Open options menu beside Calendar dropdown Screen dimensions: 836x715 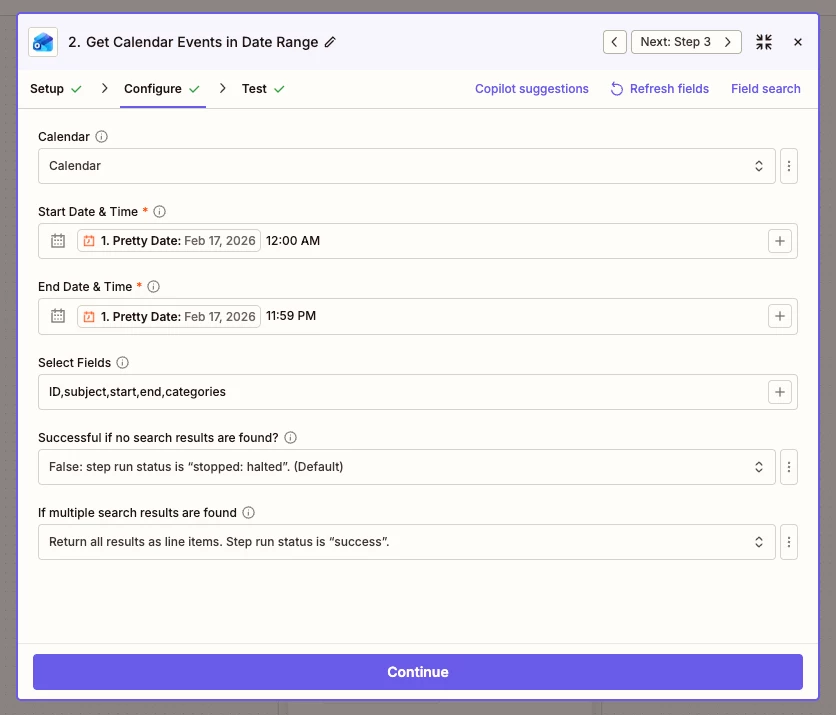(789, 166)
